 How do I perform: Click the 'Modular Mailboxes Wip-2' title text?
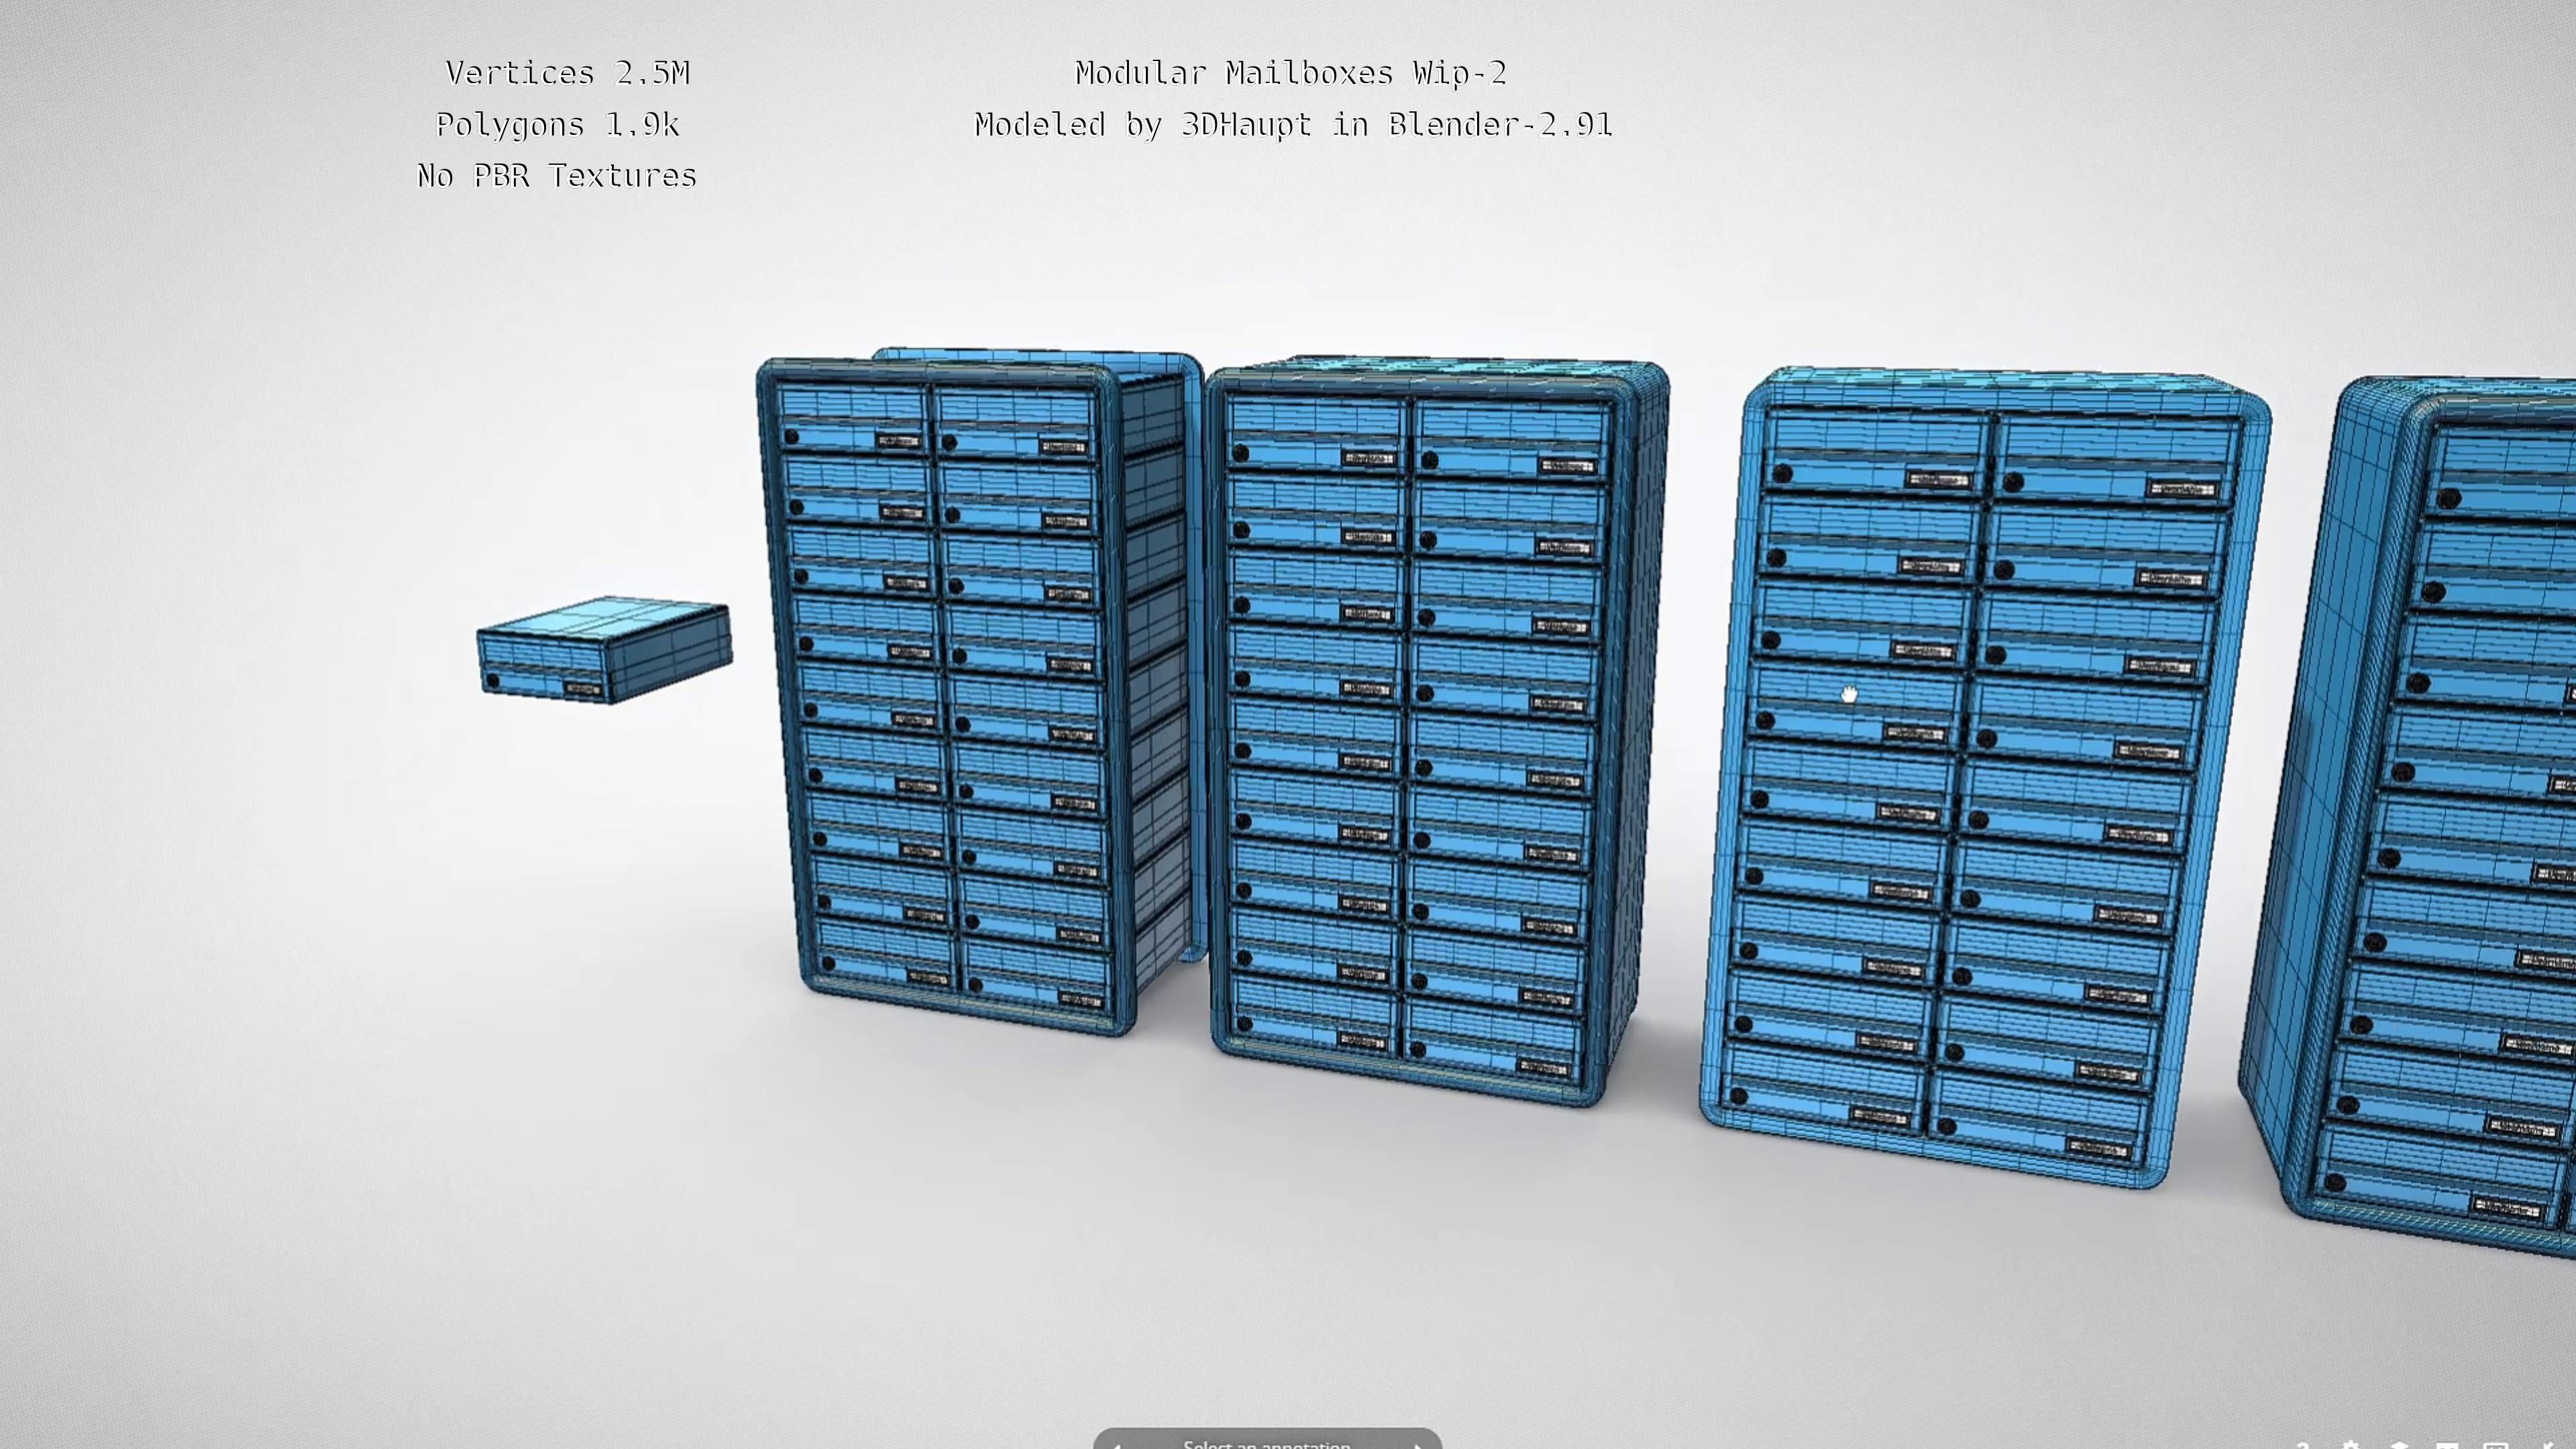1290,73
